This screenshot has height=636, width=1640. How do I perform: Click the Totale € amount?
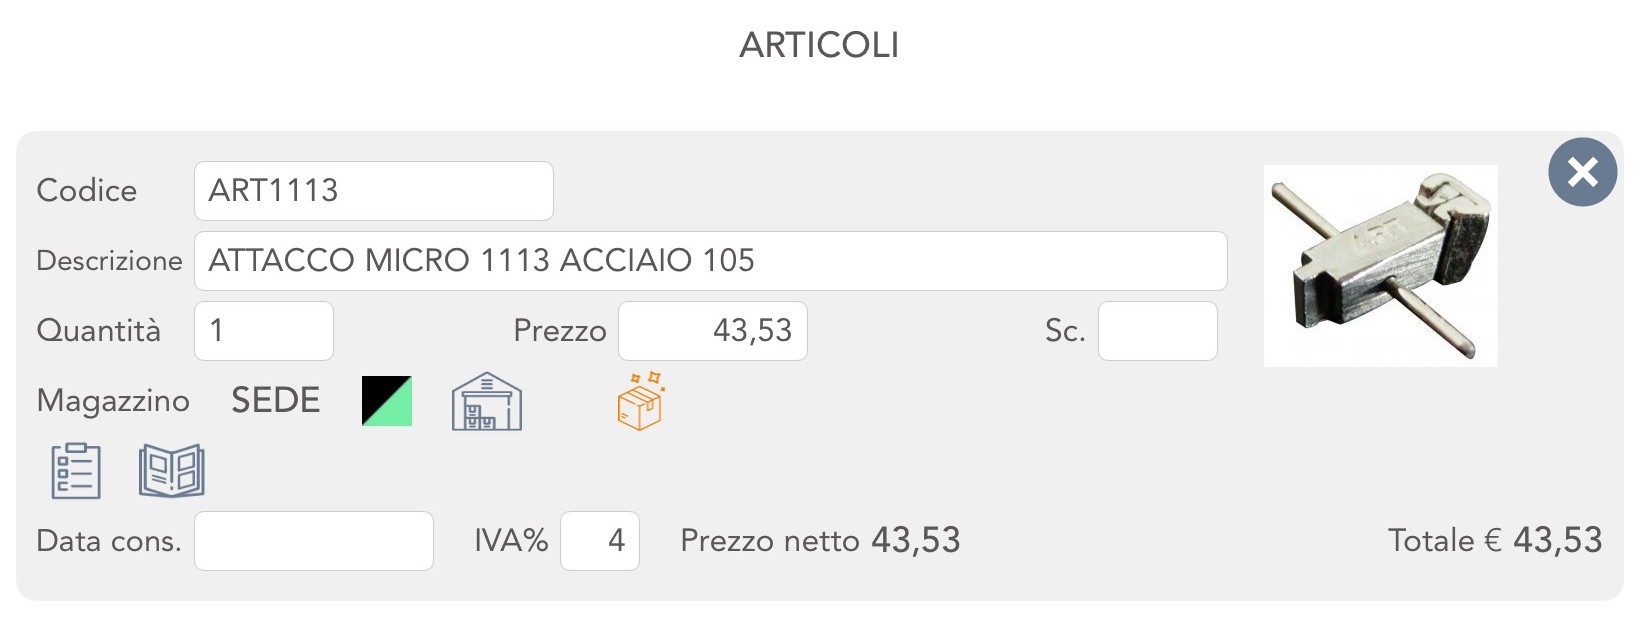tap(1557, 541)
